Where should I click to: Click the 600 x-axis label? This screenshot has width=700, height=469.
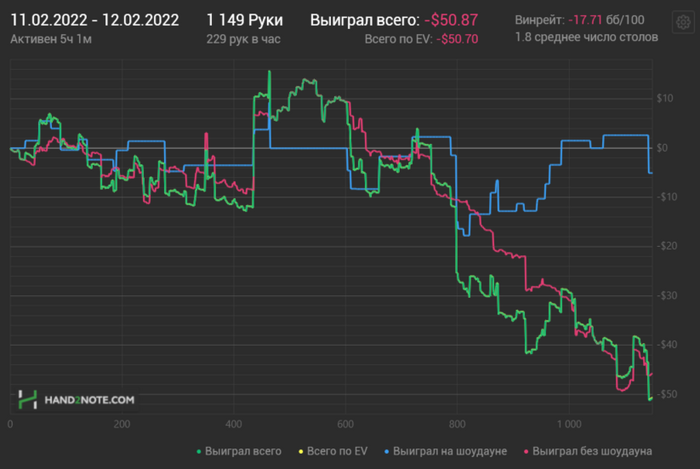[x=346, y=424]
